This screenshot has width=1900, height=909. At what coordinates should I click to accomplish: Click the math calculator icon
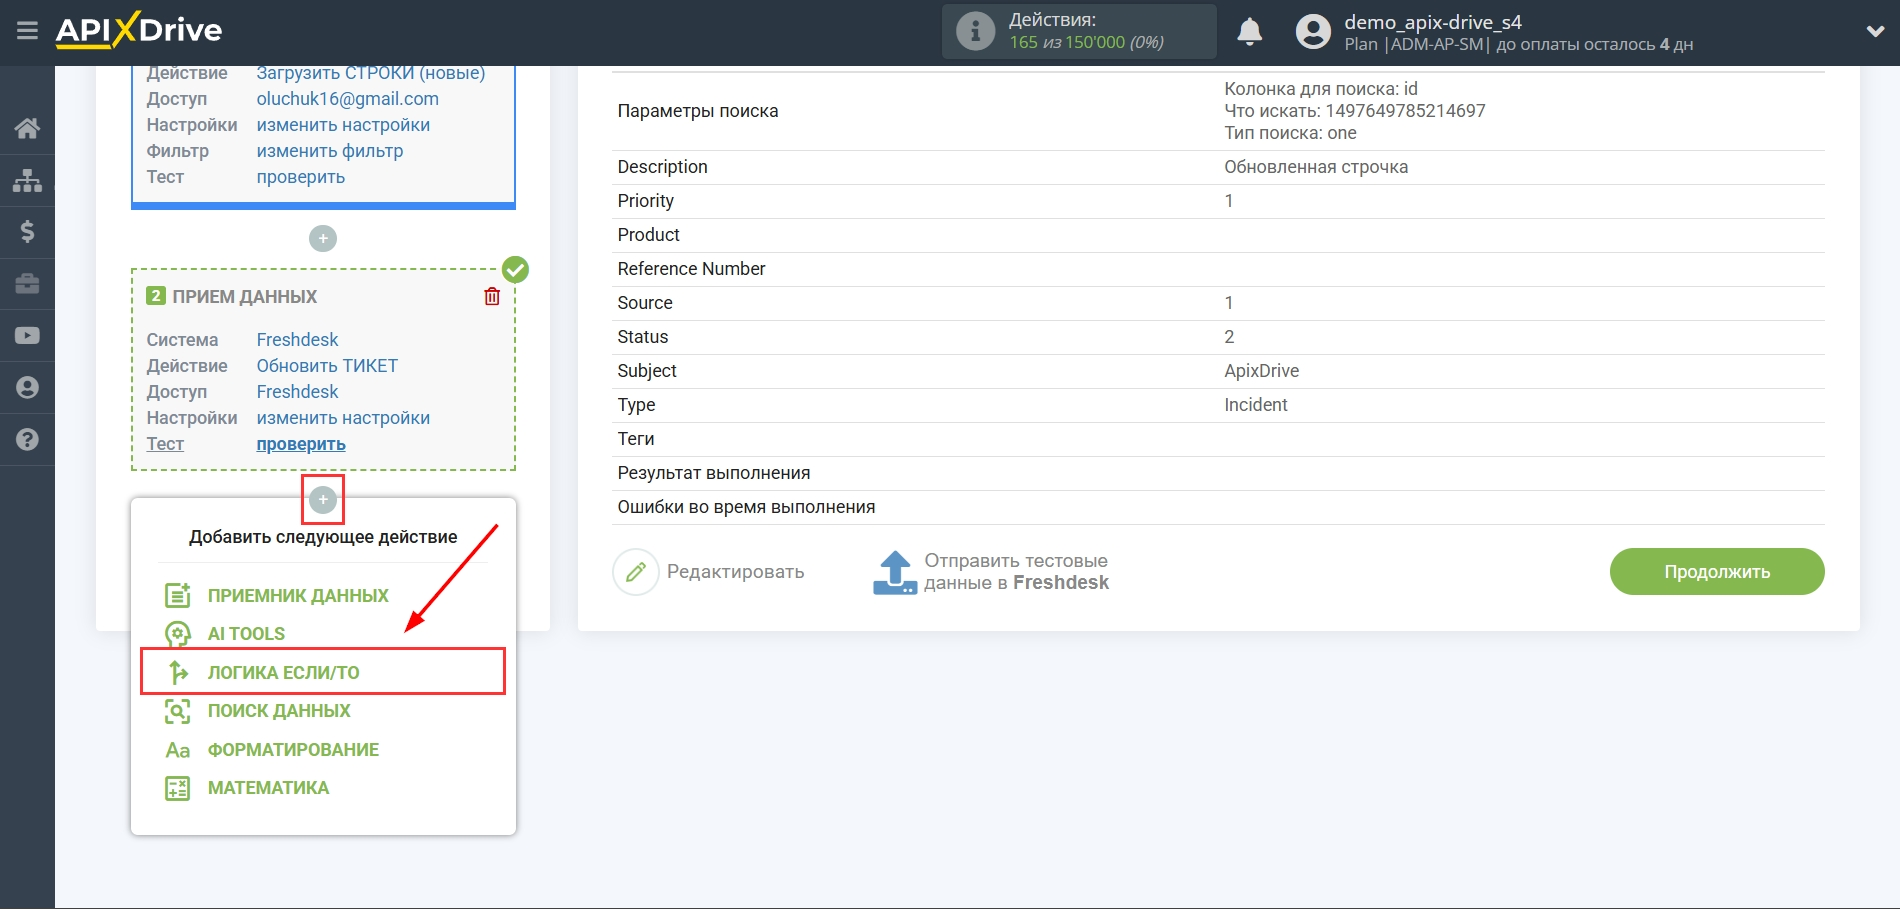coord(177,788)
